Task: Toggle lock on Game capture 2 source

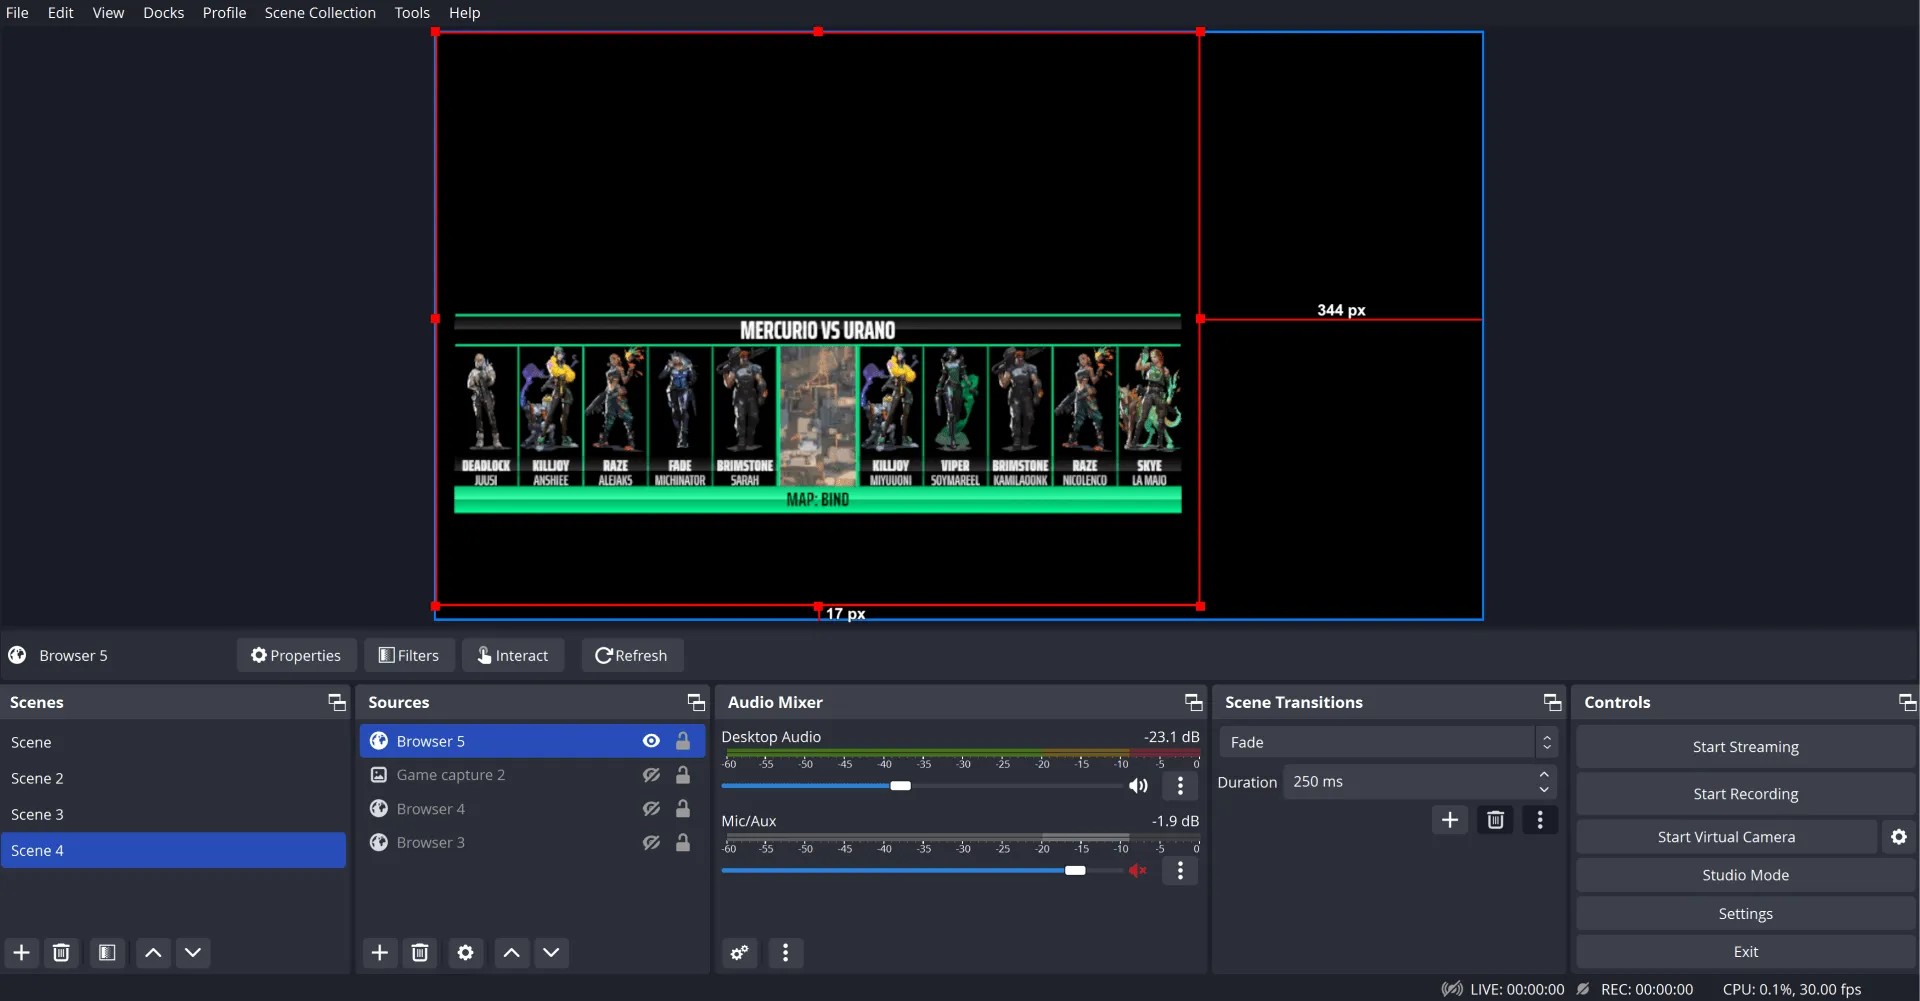Action: click(683, 775)
